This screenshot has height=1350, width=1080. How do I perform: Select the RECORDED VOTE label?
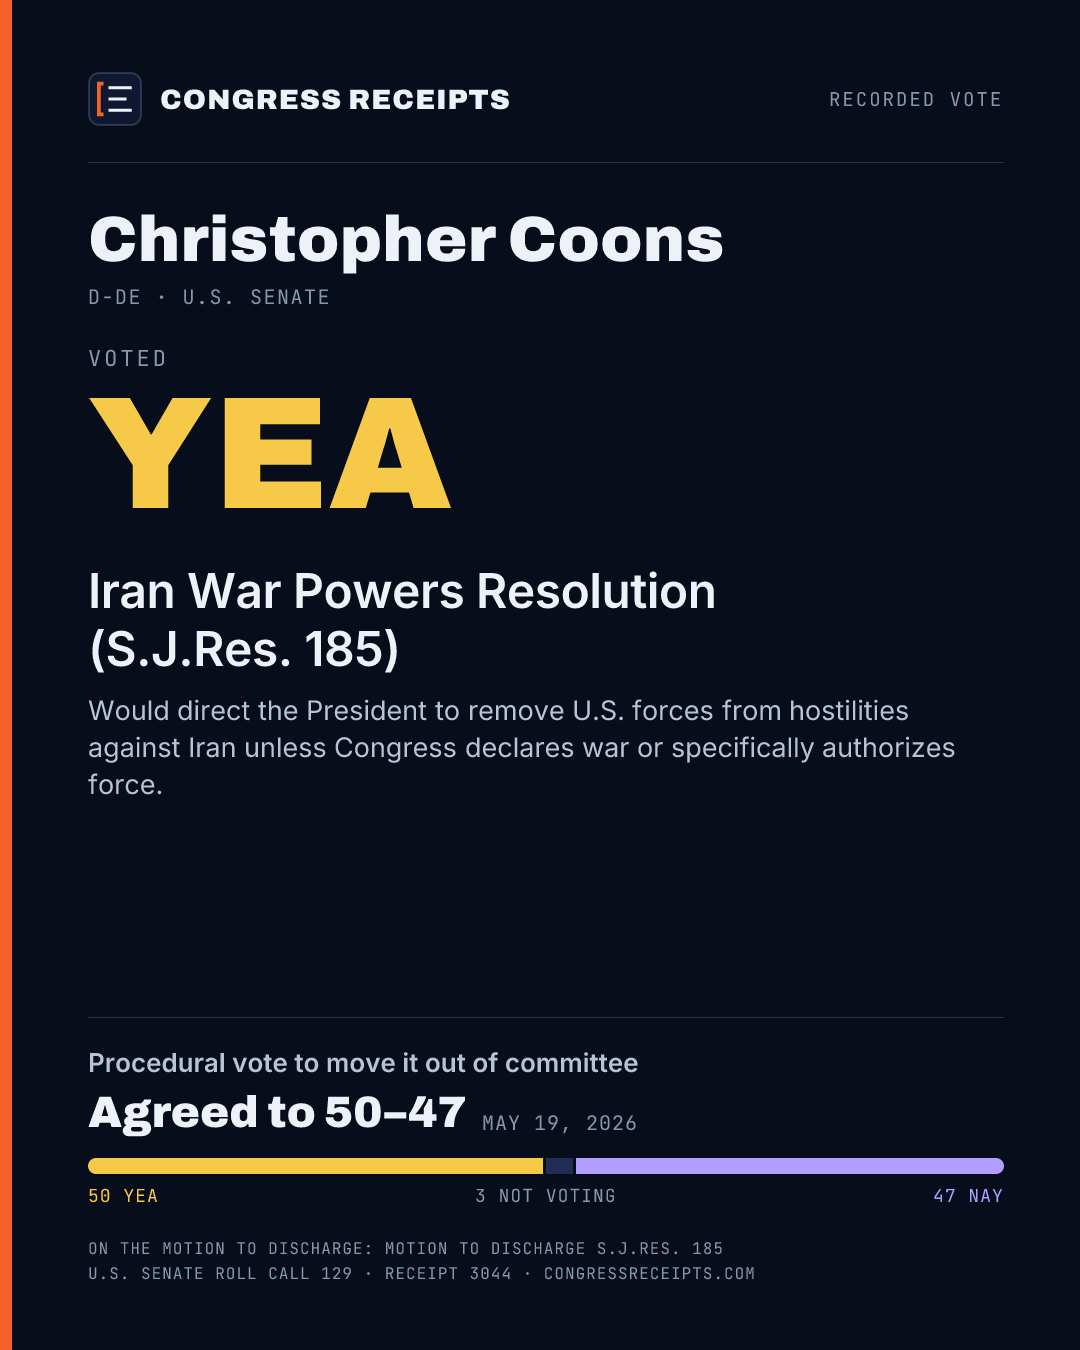coord(915,99)
